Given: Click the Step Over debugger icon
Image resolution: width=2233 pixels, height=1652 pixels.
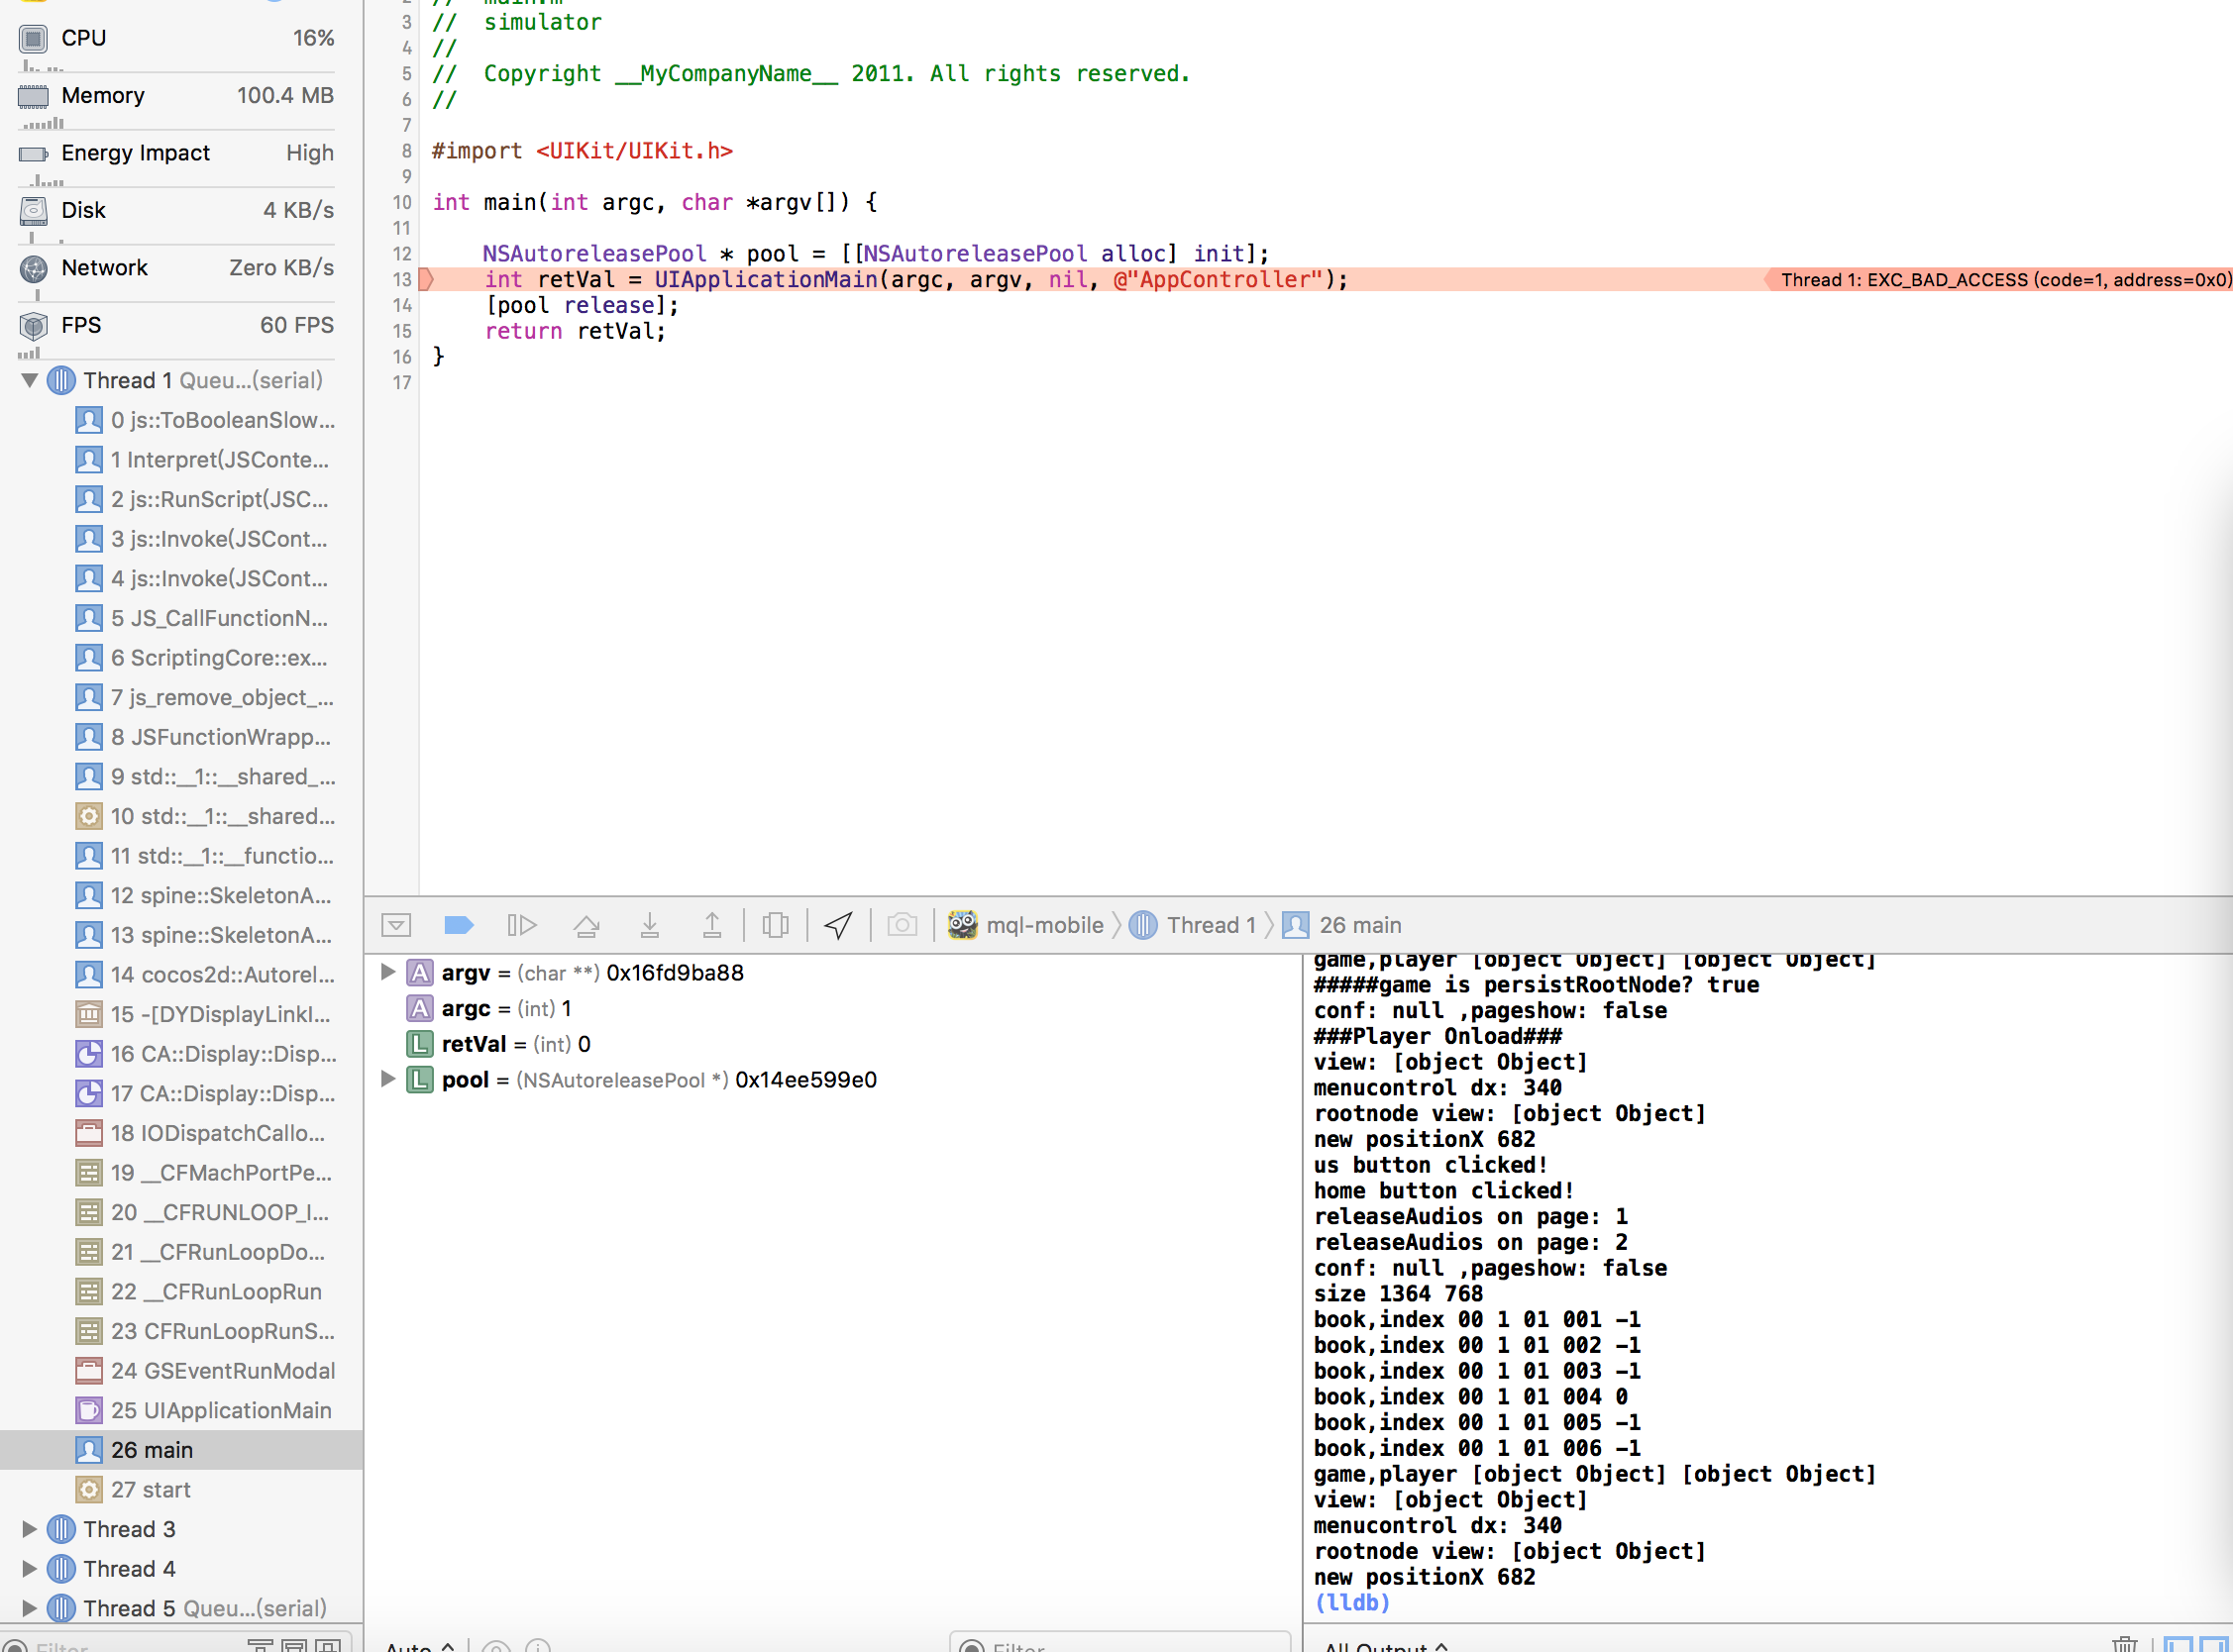Looking at the screenshot, I should point(586,925).
